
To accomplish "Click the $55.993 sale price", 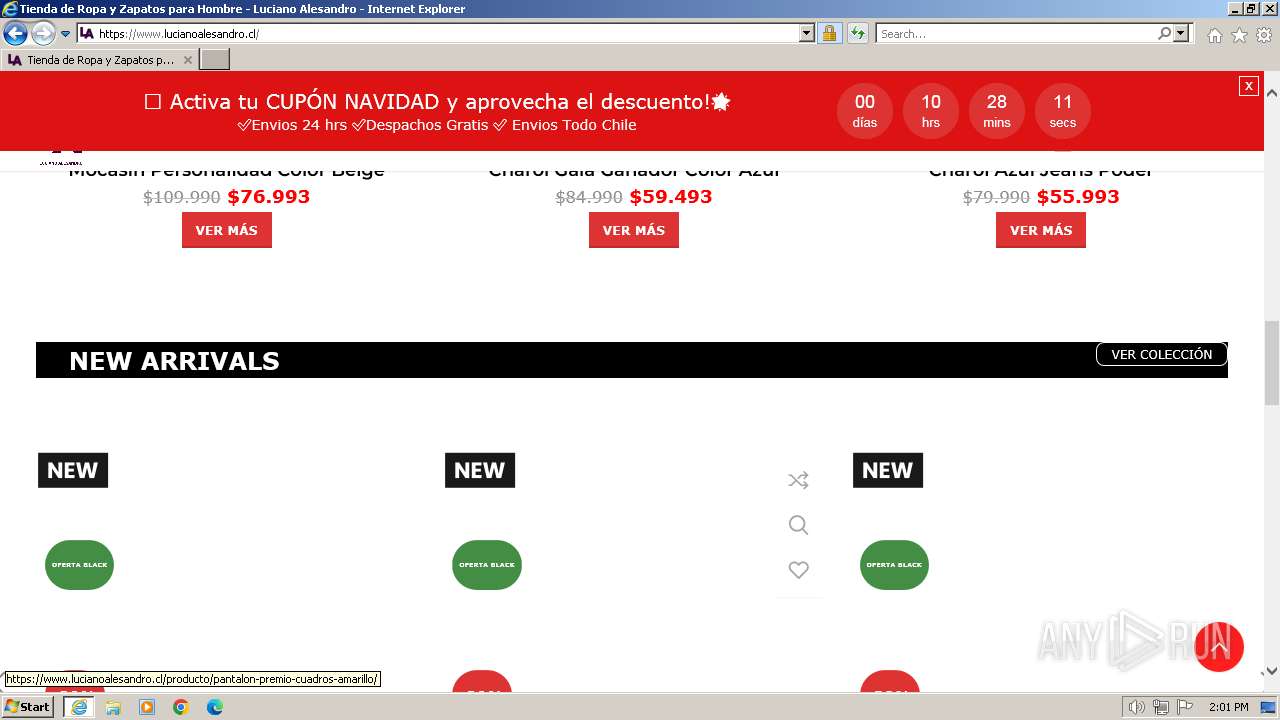I will (x=1078, y=197).
